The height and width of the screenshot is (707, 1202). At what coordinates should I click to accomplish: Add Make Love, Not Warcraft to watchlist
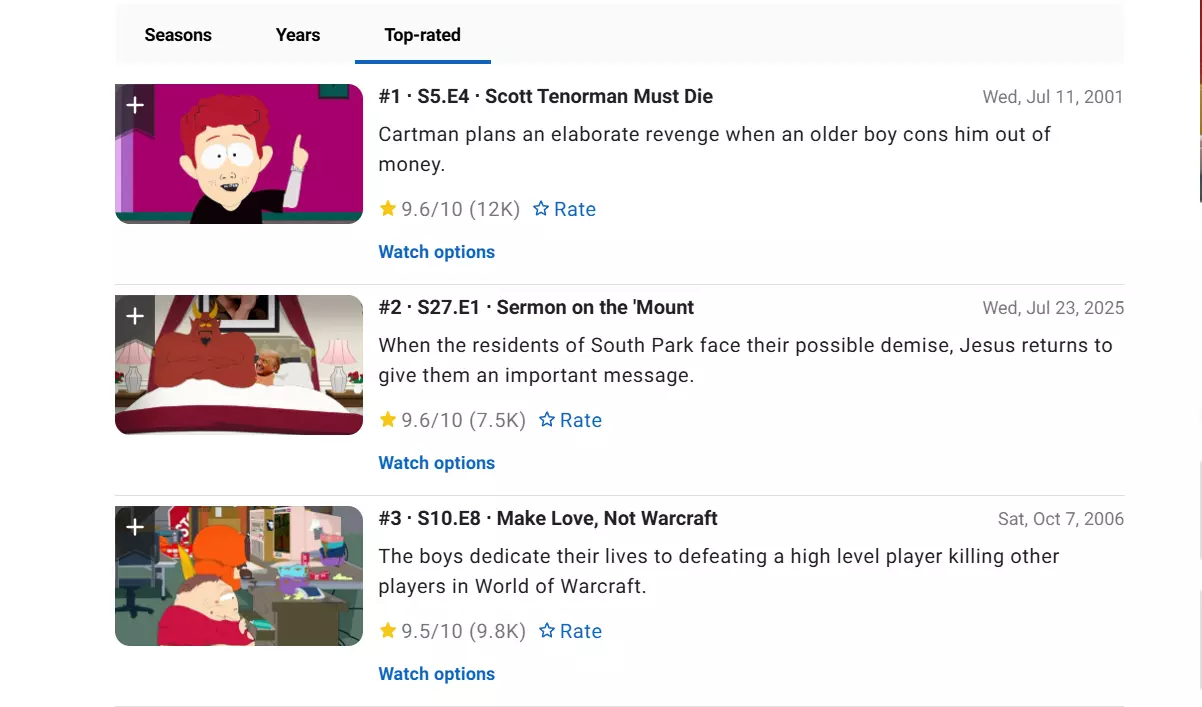click(135, 528)
